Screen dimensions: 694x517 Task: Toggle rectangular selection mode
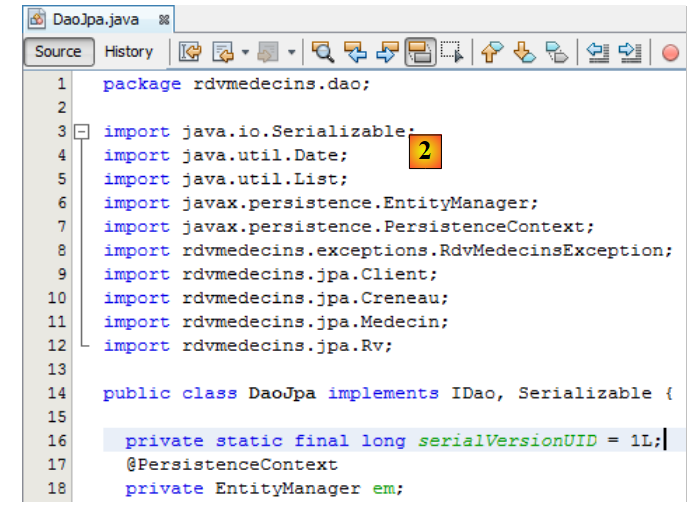451,53
